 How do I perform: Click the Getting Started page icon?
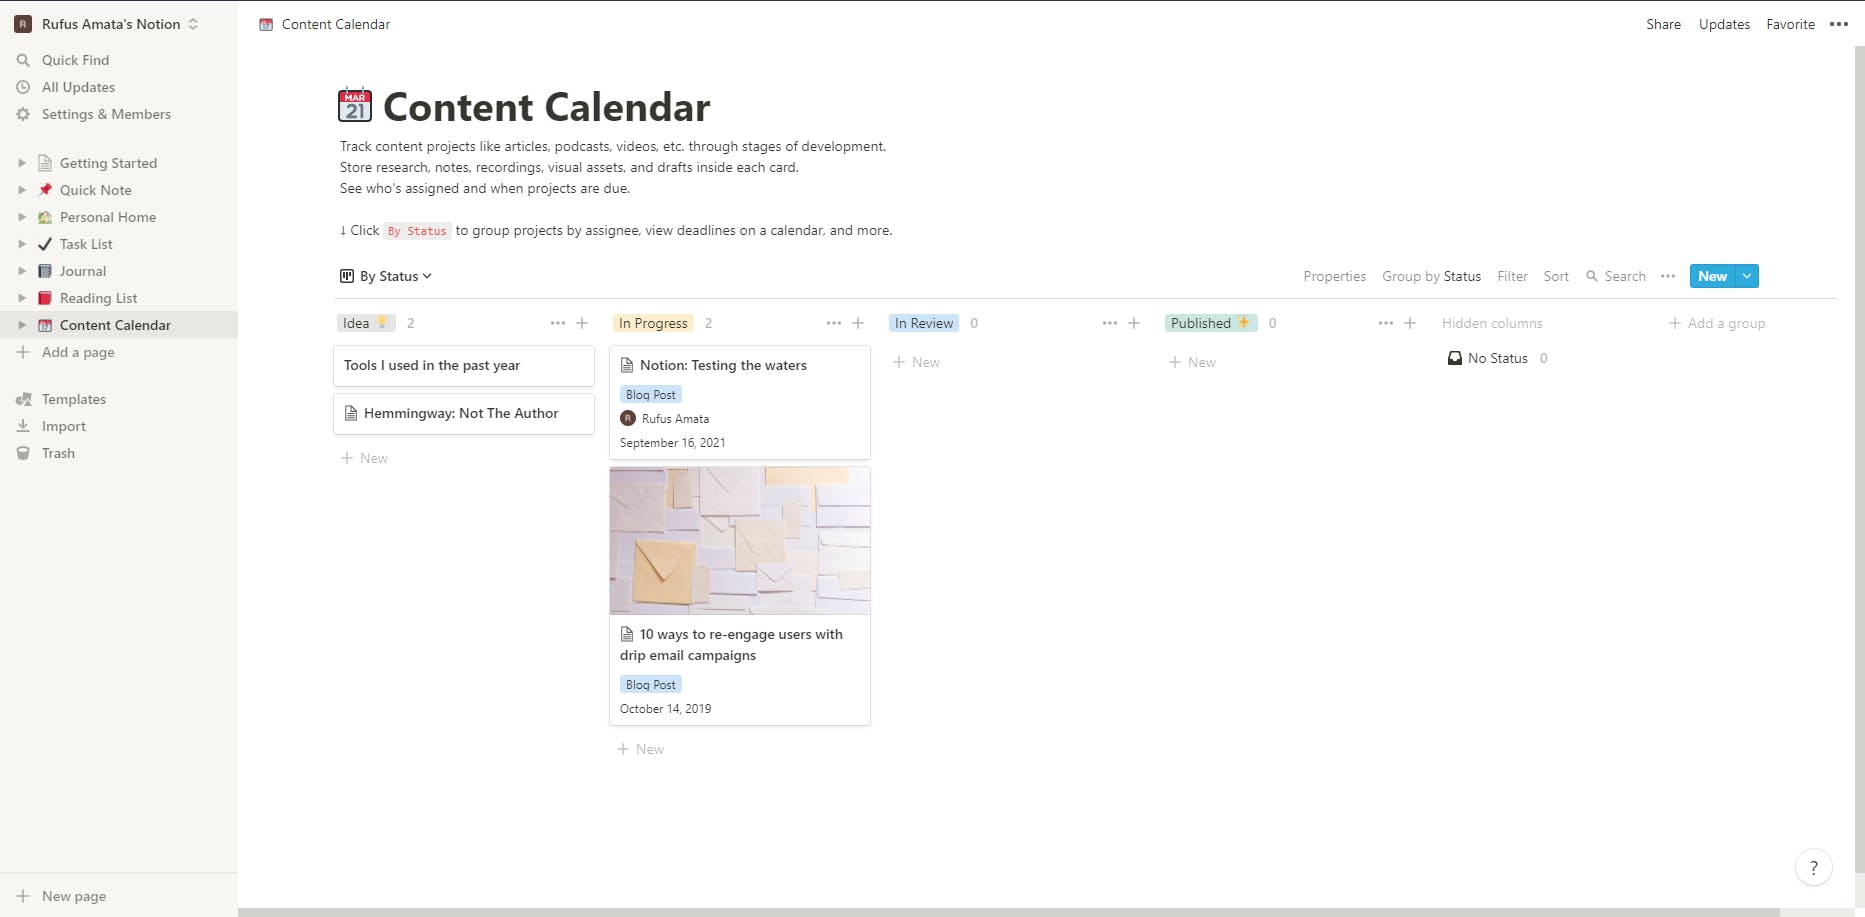click(x=45, y=163)
